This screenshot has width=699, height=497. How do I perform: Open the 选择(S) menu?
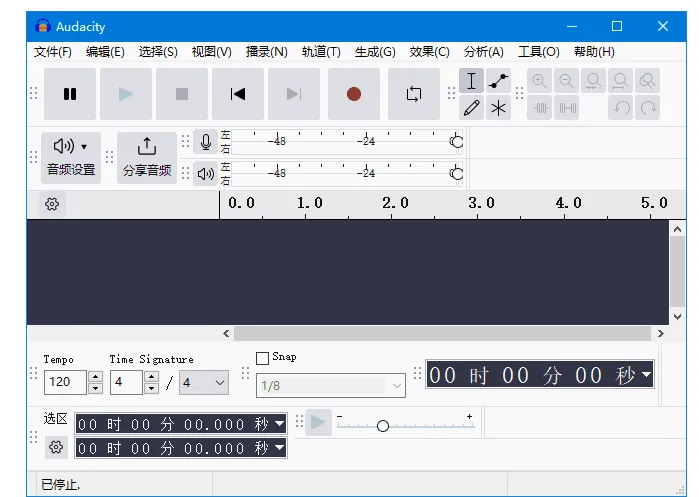point(158,52)
